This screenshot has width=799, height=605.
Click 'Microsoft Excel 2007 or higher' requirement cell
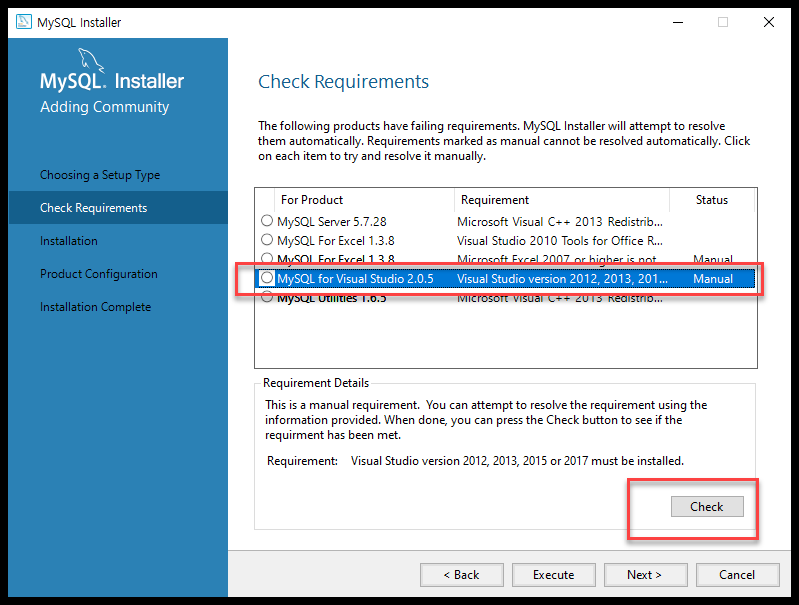(556, 259)
